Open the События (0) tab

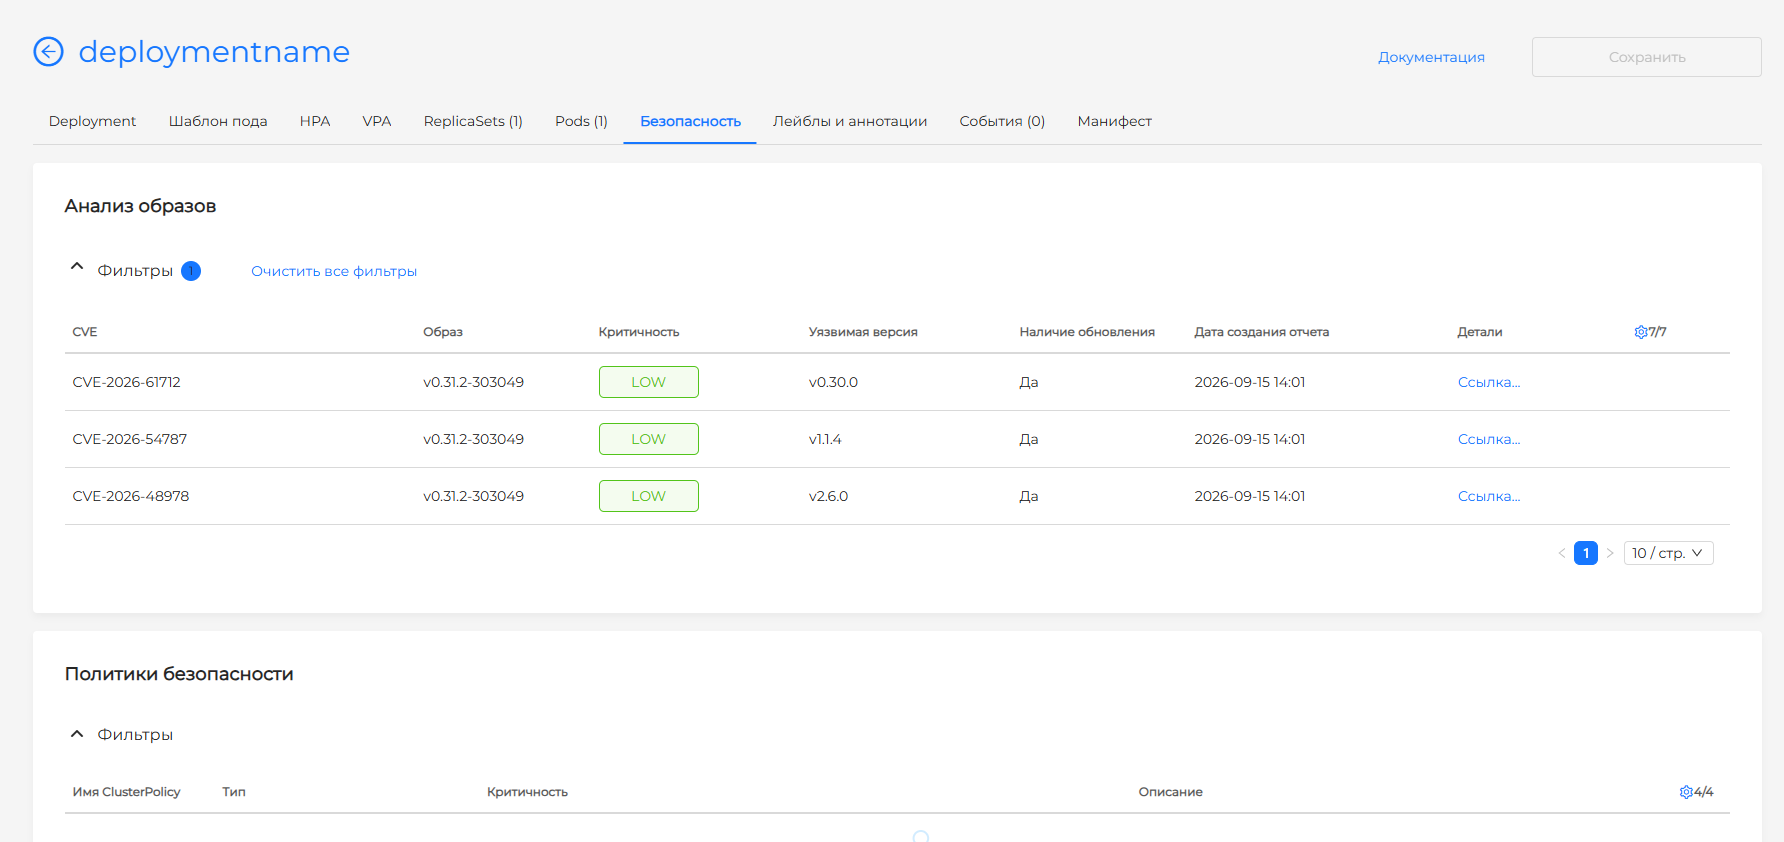pyautogui.click(x=1002, y=121)
